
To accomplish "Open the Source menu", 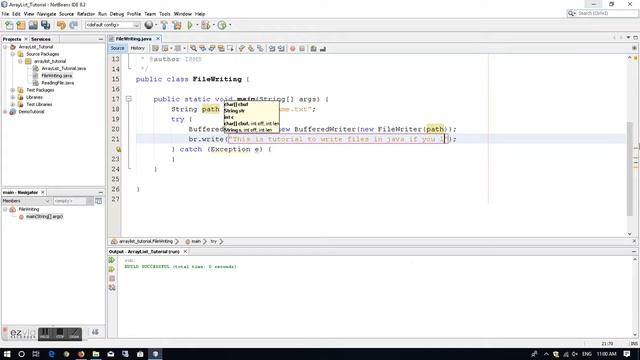I will click(67, 14).
